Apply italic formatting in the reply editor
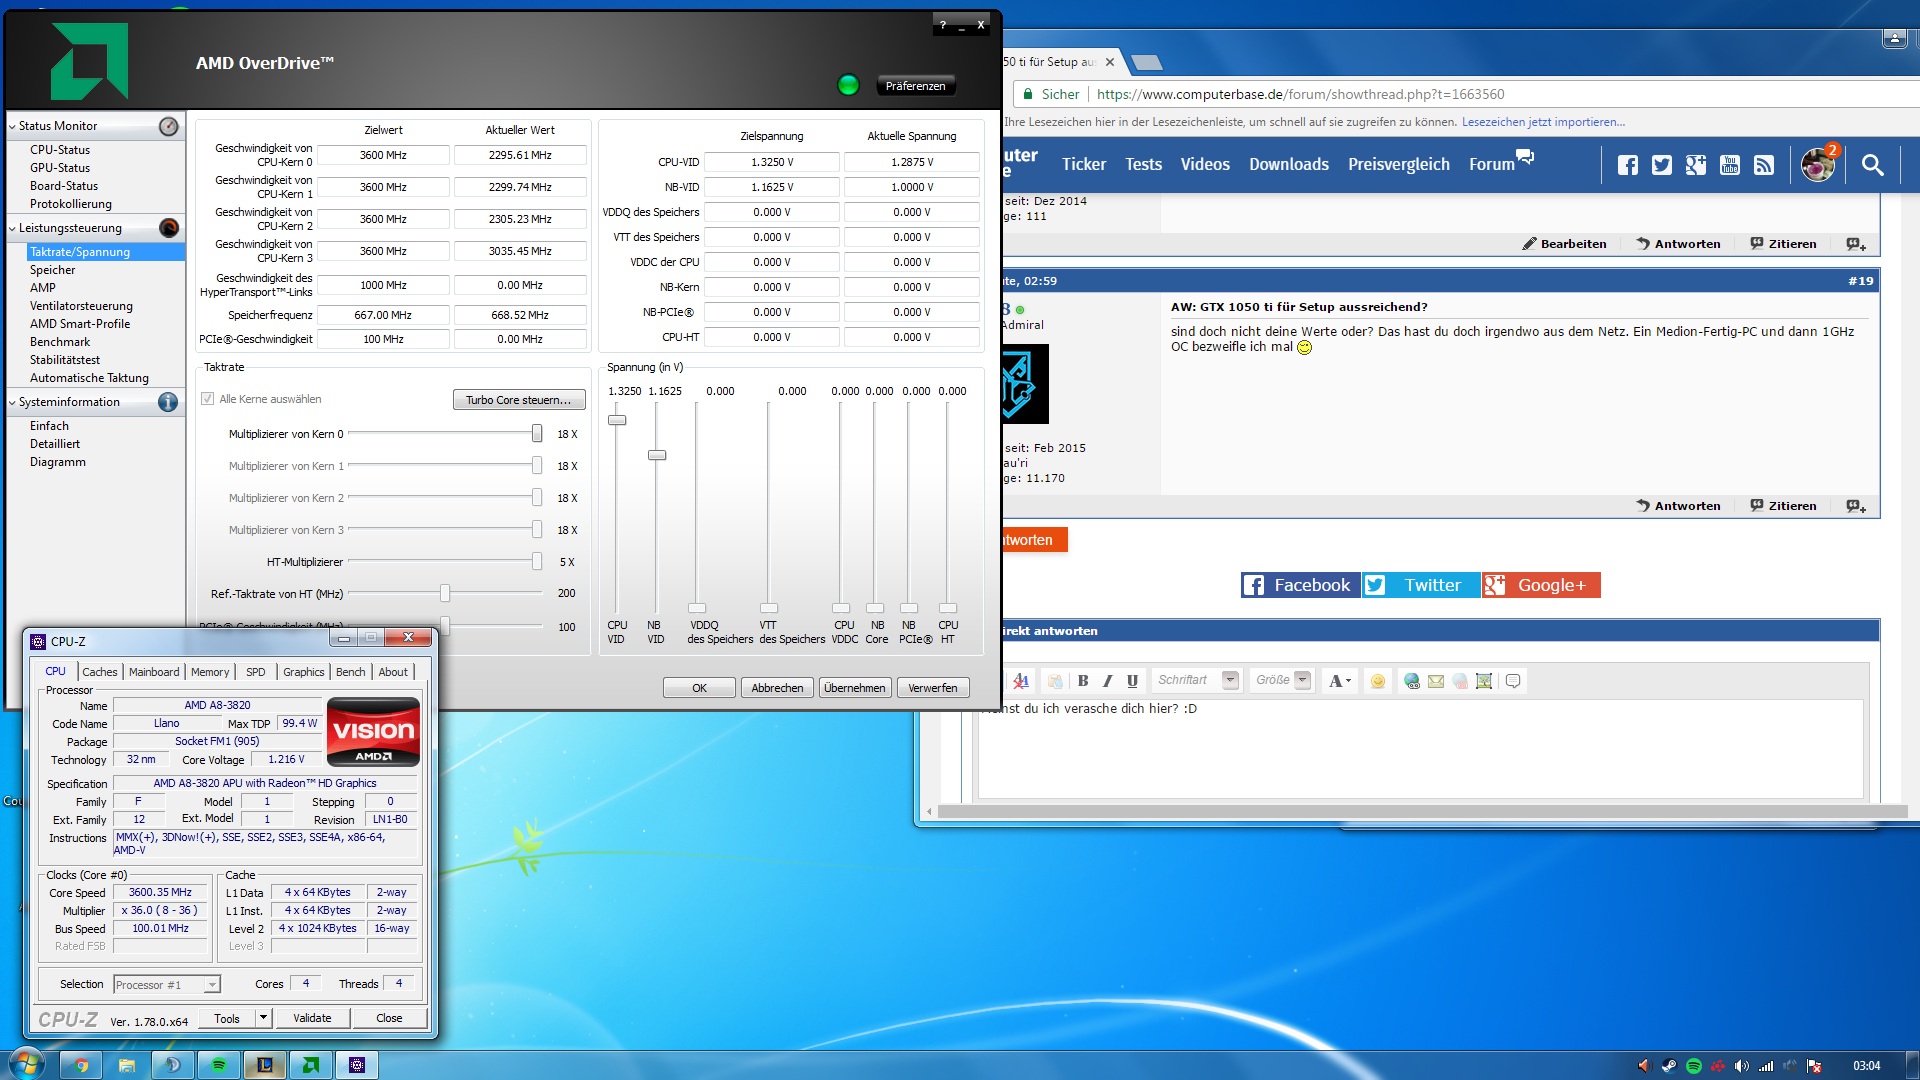This screenshot has height=1080, width=1920. (1107, 681)
